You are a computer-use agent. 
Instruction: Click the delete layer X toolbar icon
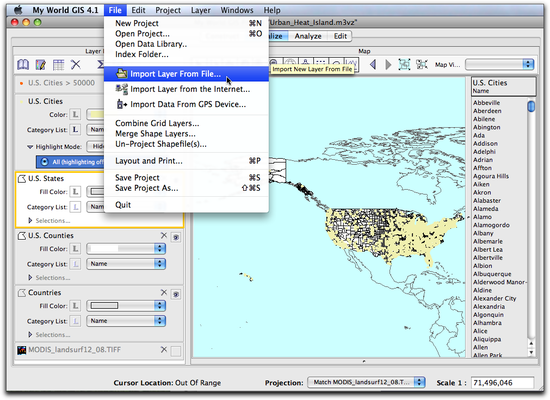pos(75,64)
